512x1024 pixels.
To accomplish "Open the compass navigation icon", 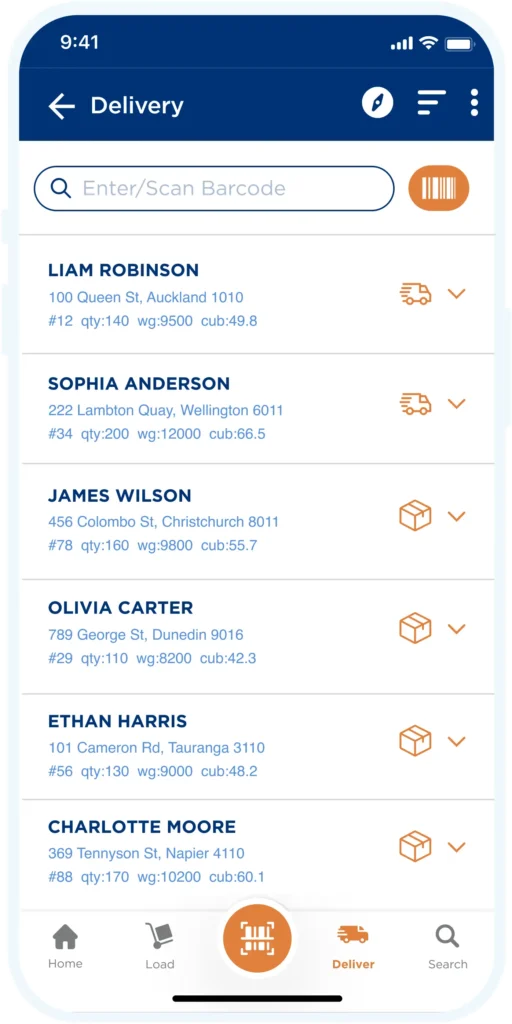I will [x=378, y=103].
